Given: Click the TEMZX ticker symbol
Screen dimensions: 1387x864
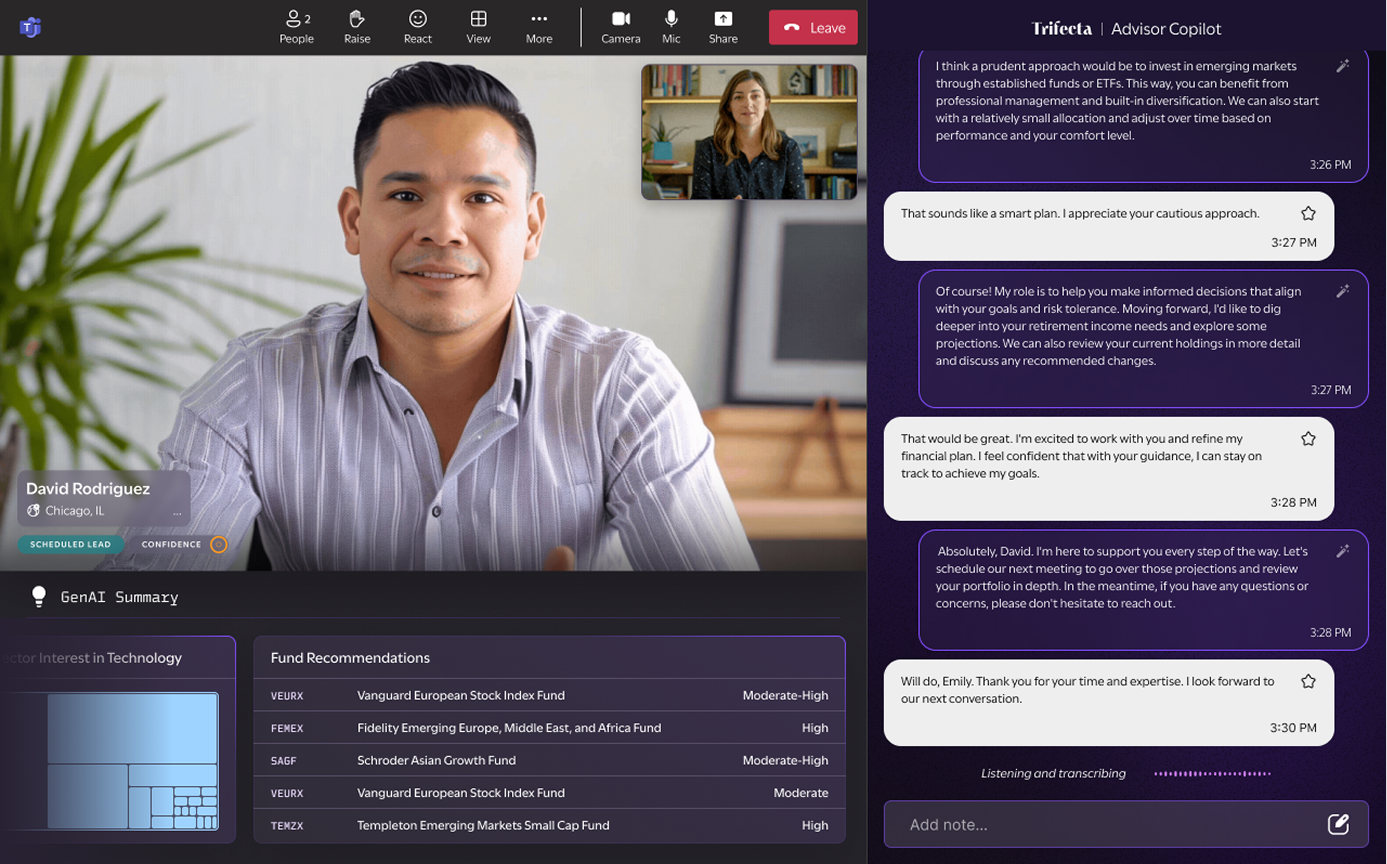Looking at the screenshot, I should 286,825.
